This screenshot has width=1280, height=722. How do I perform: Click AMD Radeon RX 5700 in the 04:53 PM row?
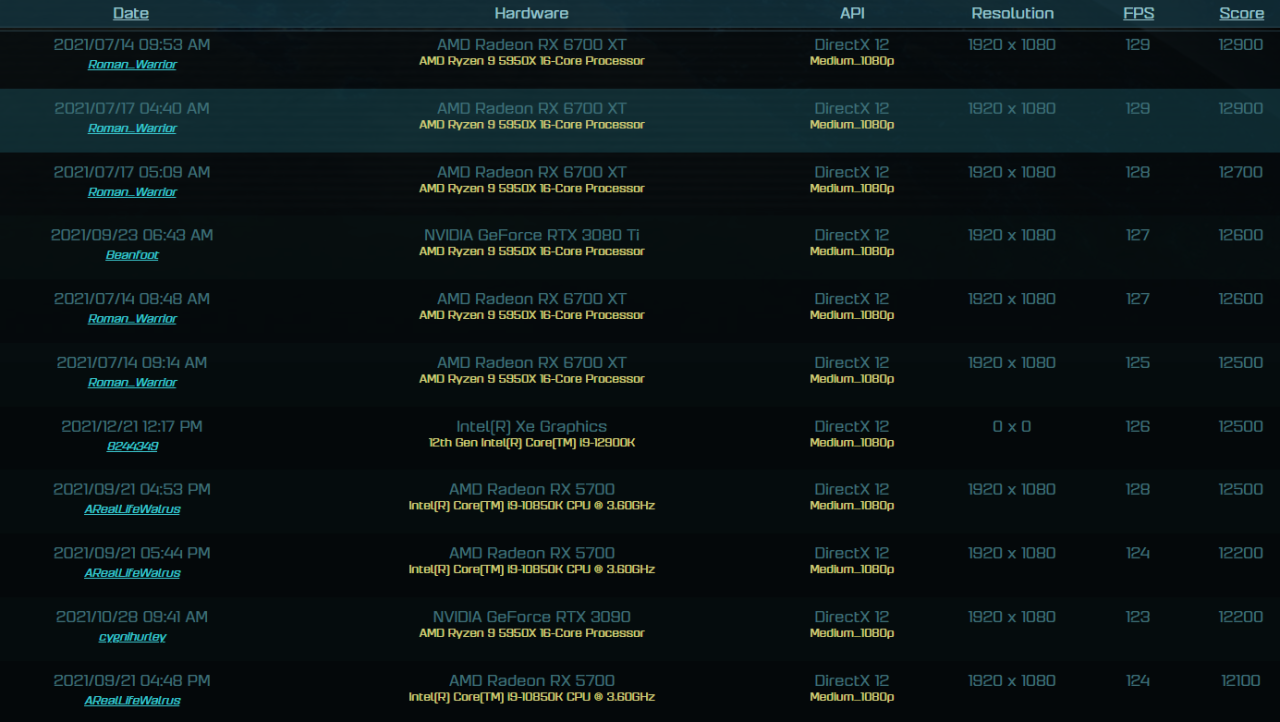coord(531,489)
